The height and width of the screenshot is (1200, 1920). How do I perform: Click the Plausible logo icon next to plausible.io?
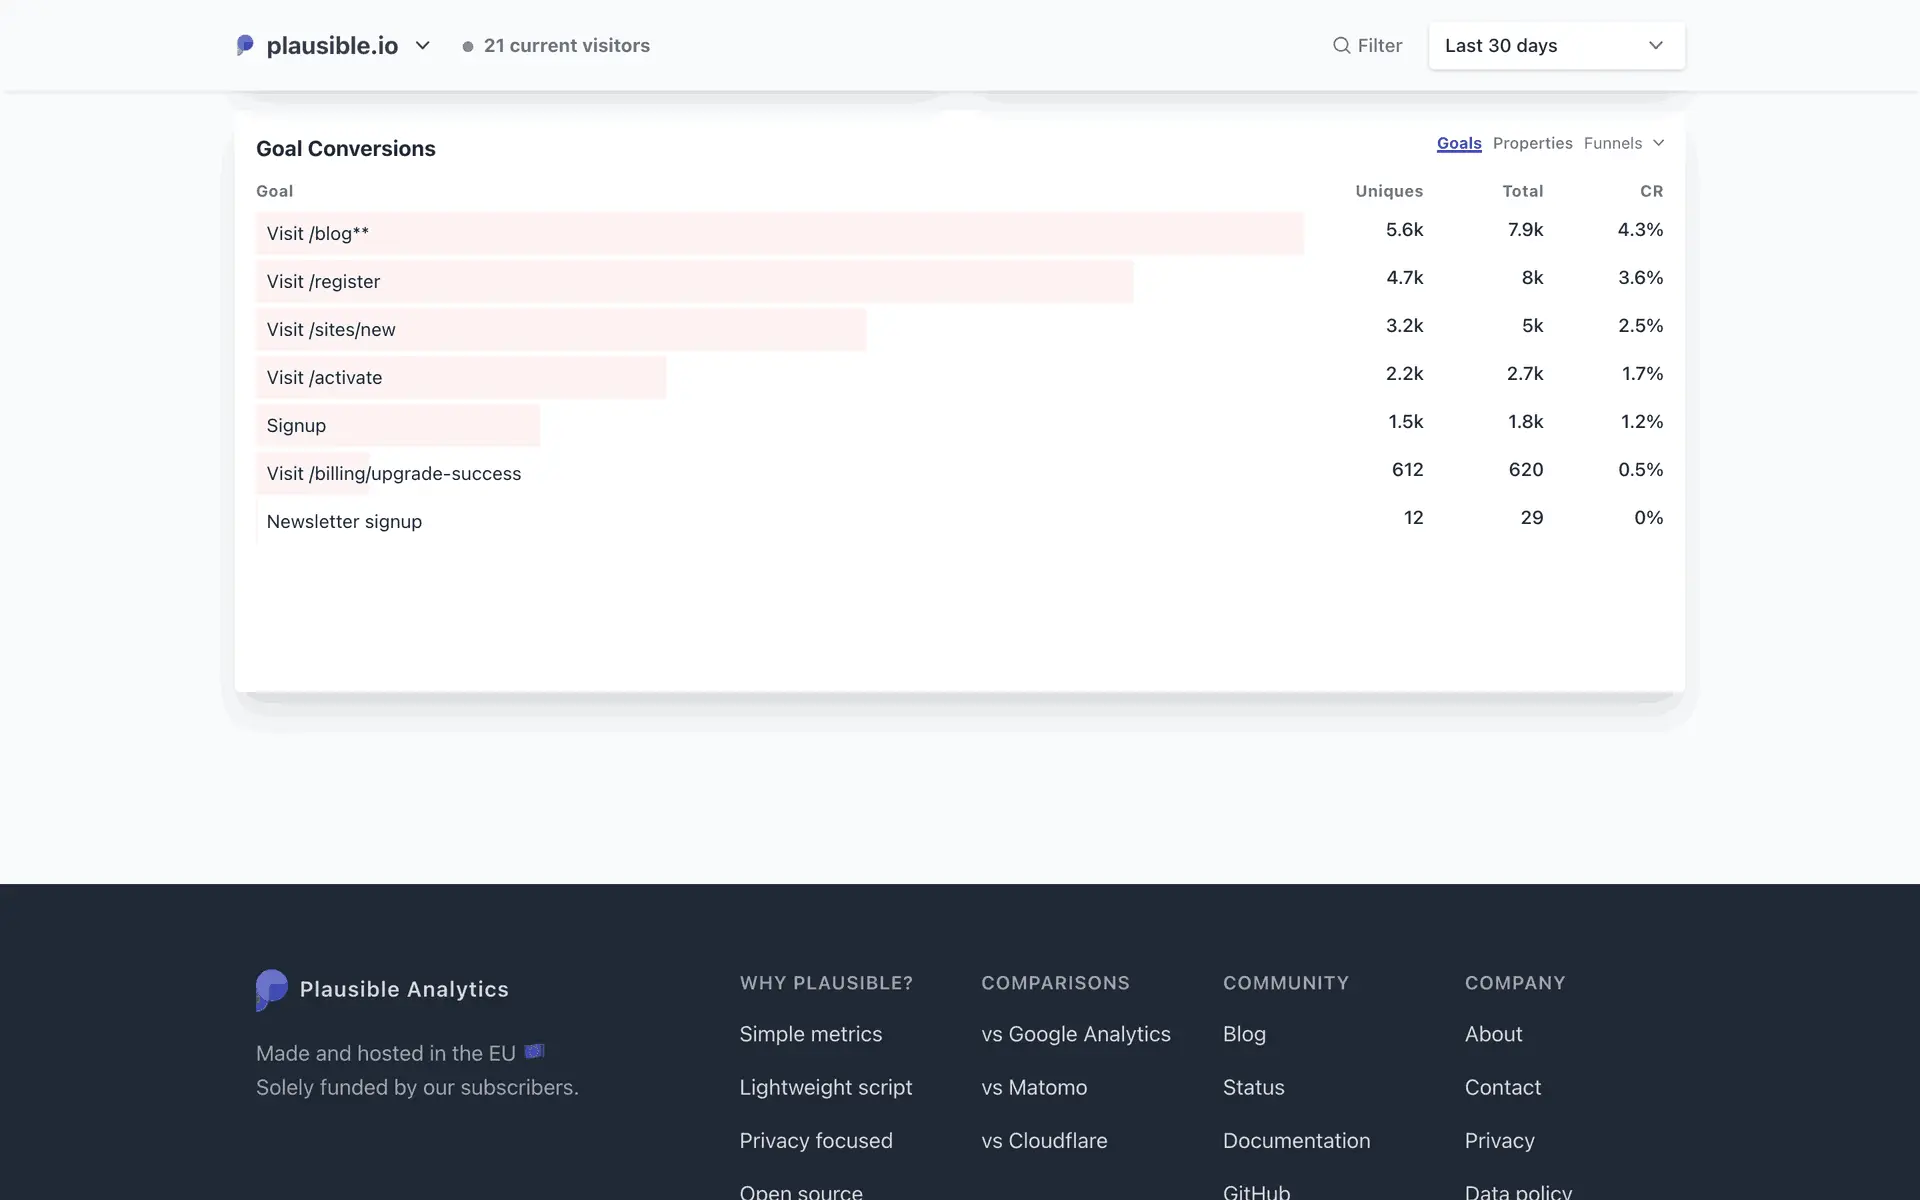point(245,45)
